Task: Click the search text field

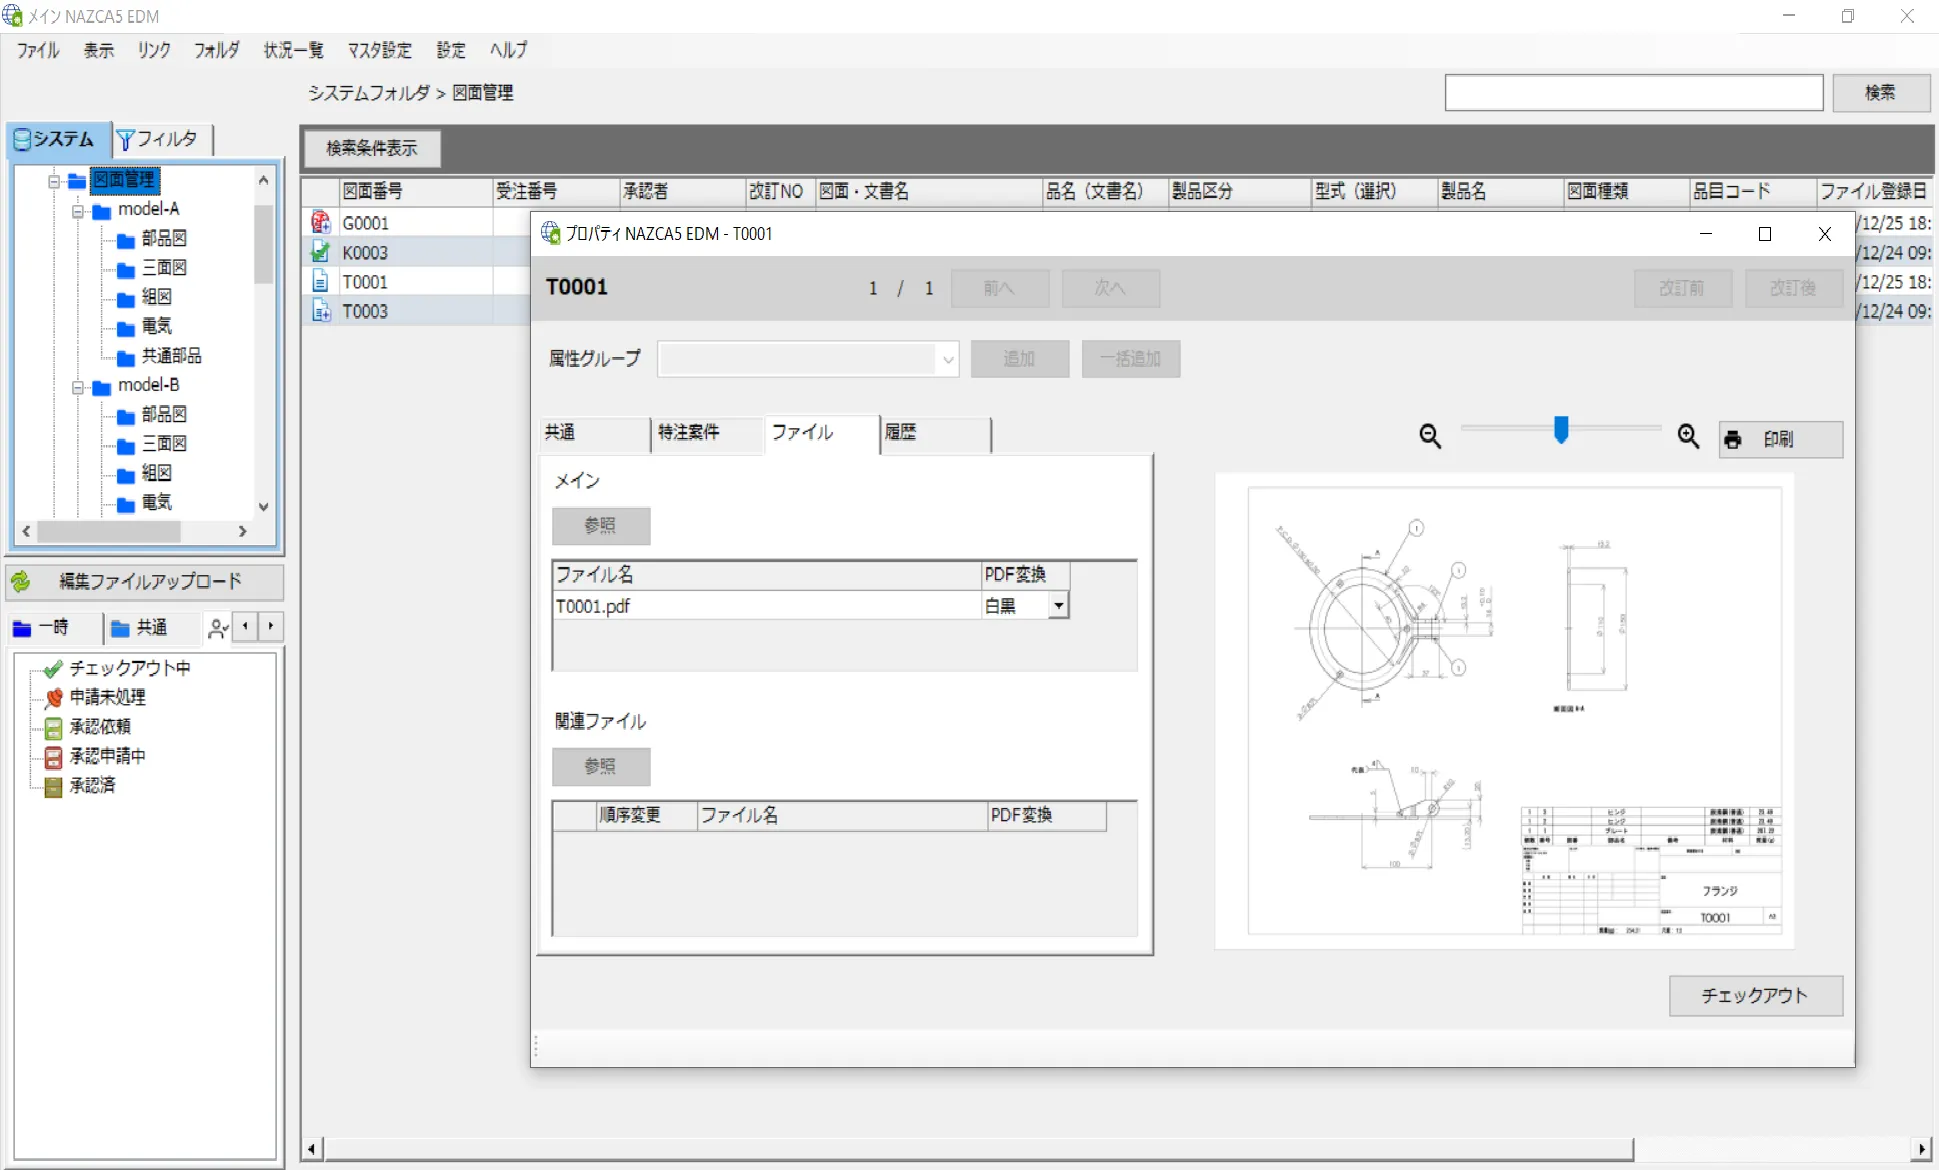Action: [1633, 92]
